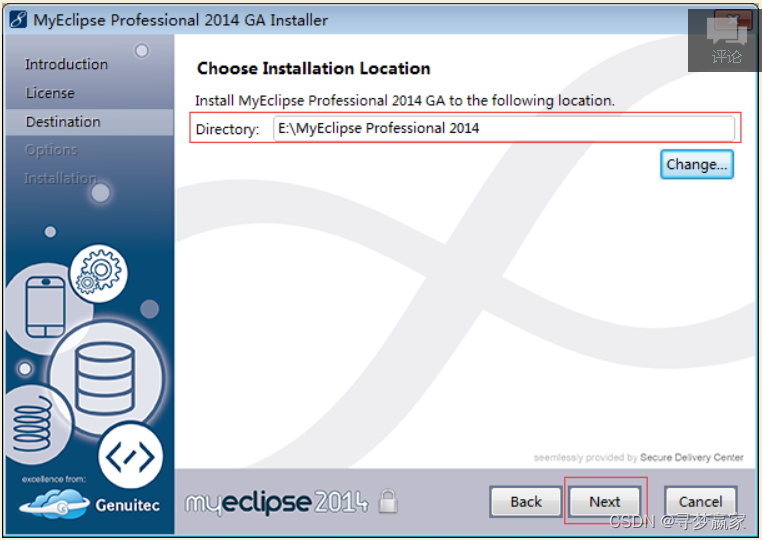
Task: Cancel the MyEclipse installation
Action: pyautogui.click(x=700, y=501)
